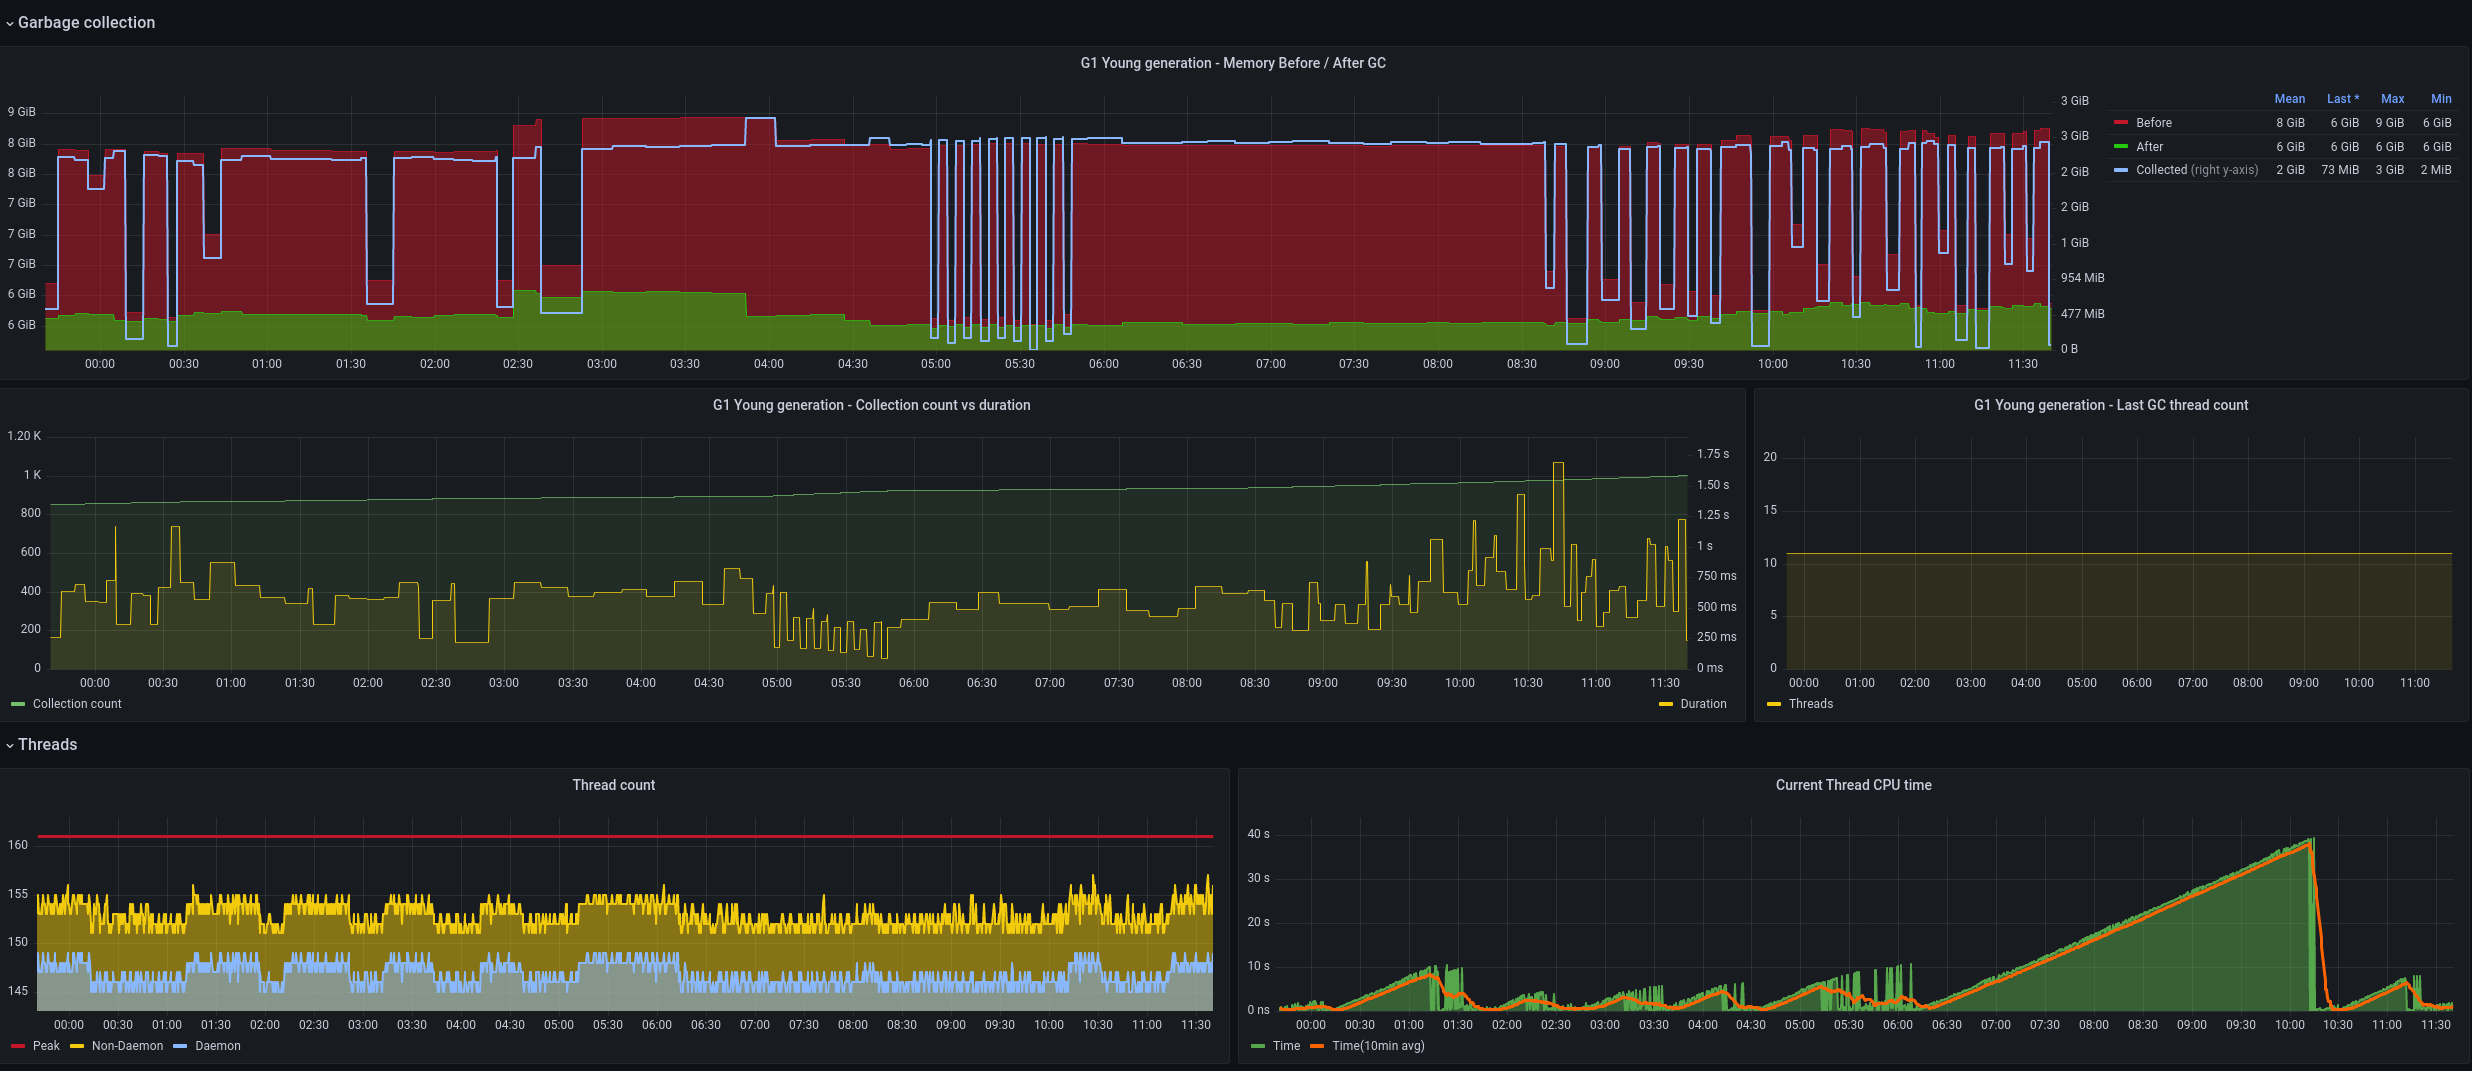Open the Thread count panel title menu

pyautogui.click(x=613, y=785)
